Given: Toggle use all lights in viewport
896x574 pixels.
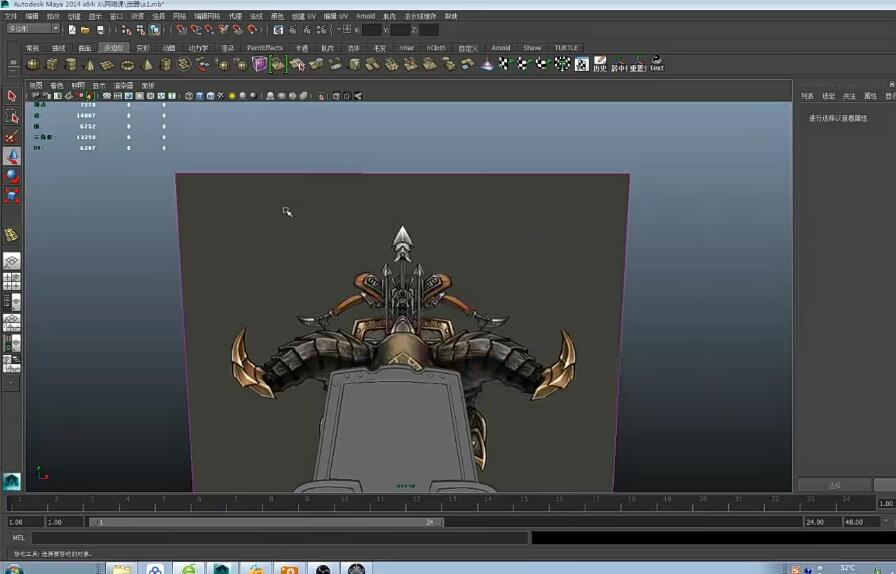Looking at the screenshot, I should 231,96.
